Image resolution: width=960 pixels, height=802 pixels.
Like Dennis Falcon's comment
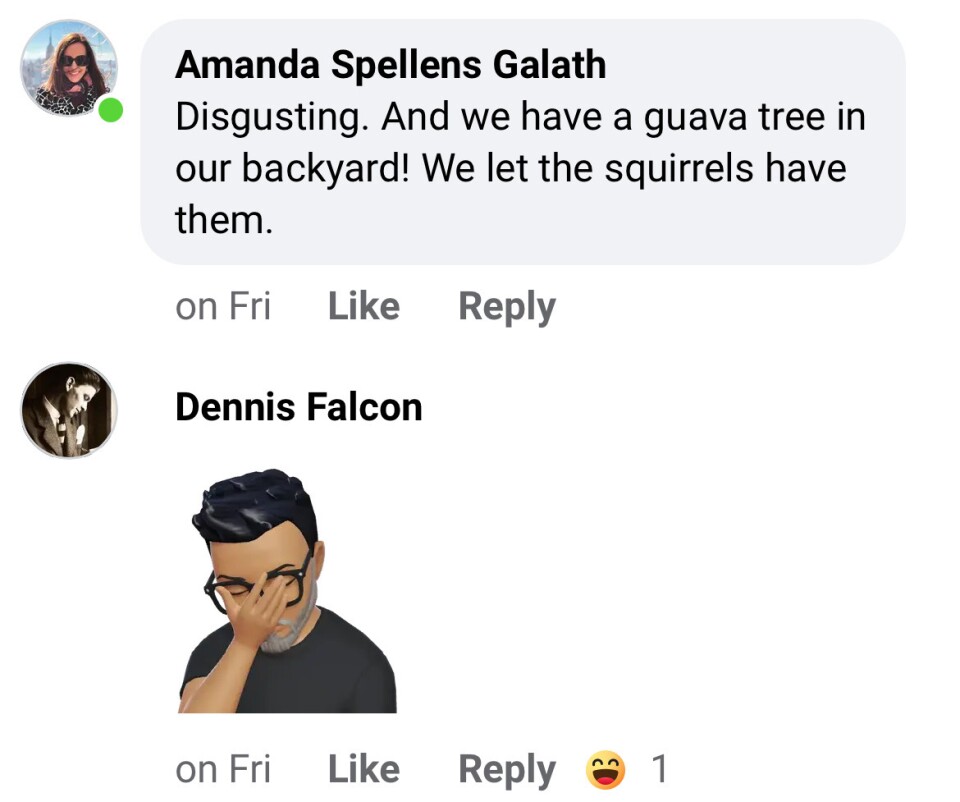pyautogui.click(x=363, y=769)
